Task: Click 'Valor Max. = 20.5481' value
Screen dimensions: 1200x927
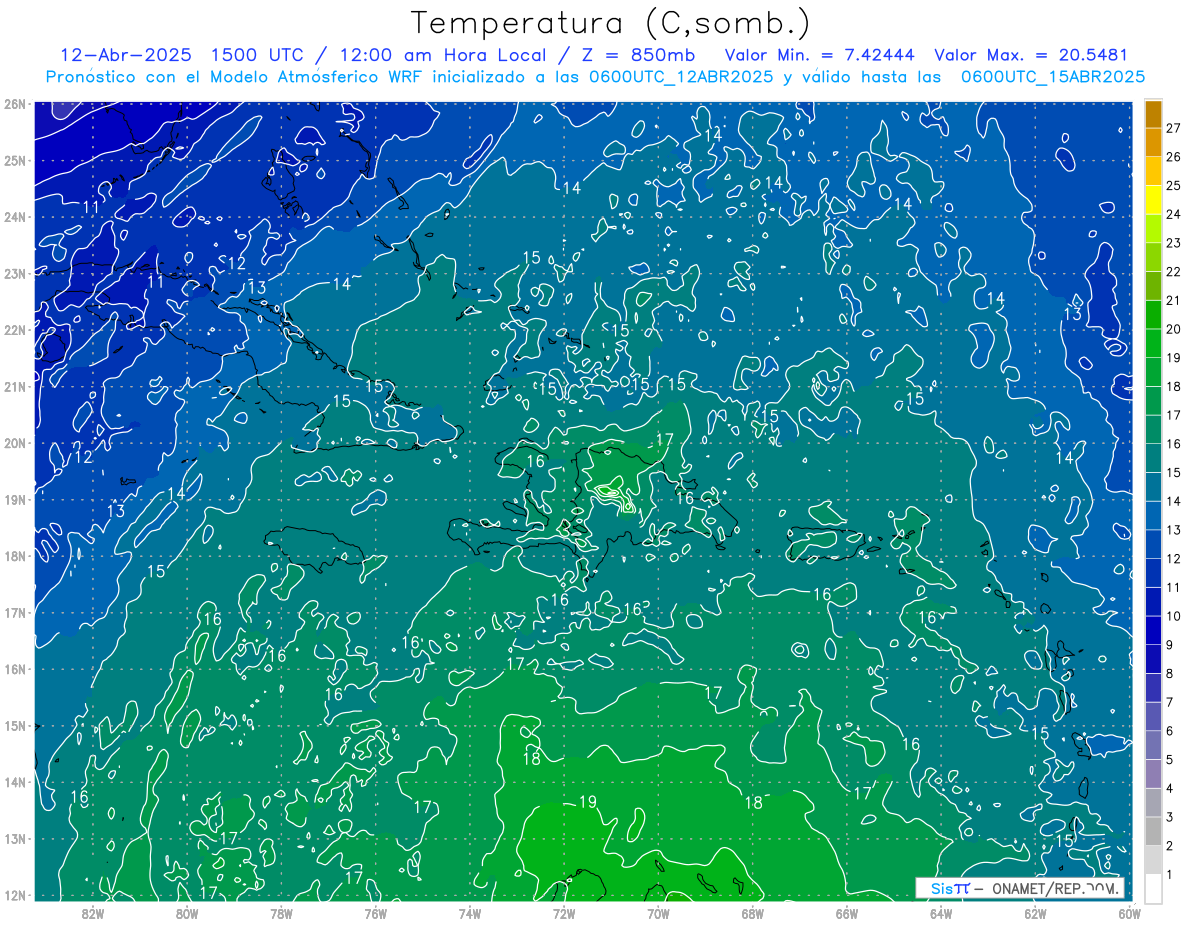Action: [x=1031, y=54]
